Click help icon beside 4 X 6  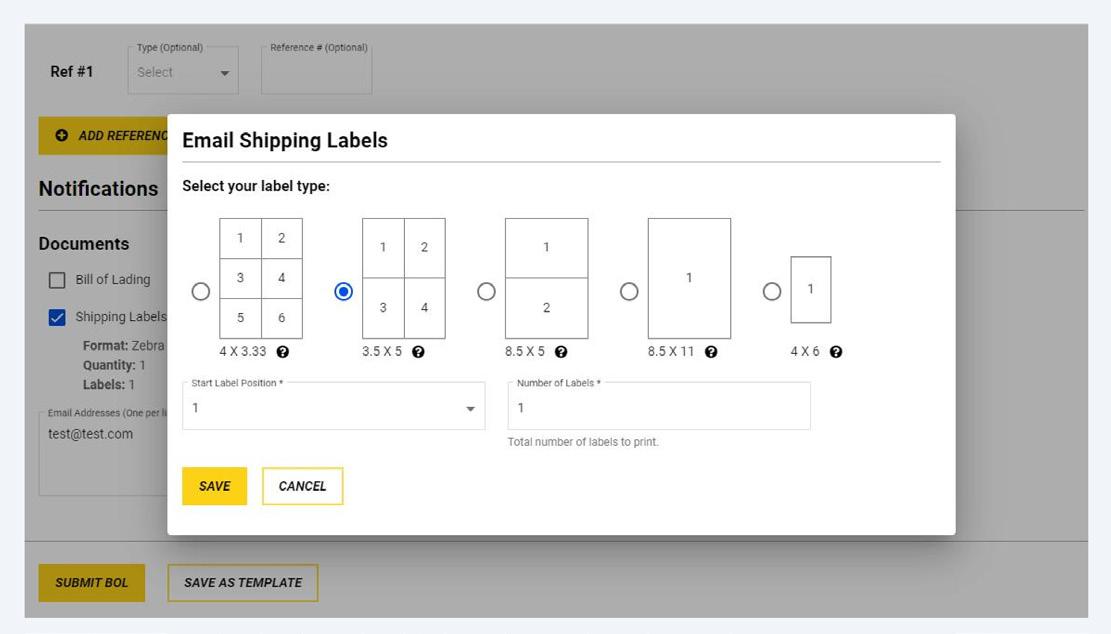836,352
